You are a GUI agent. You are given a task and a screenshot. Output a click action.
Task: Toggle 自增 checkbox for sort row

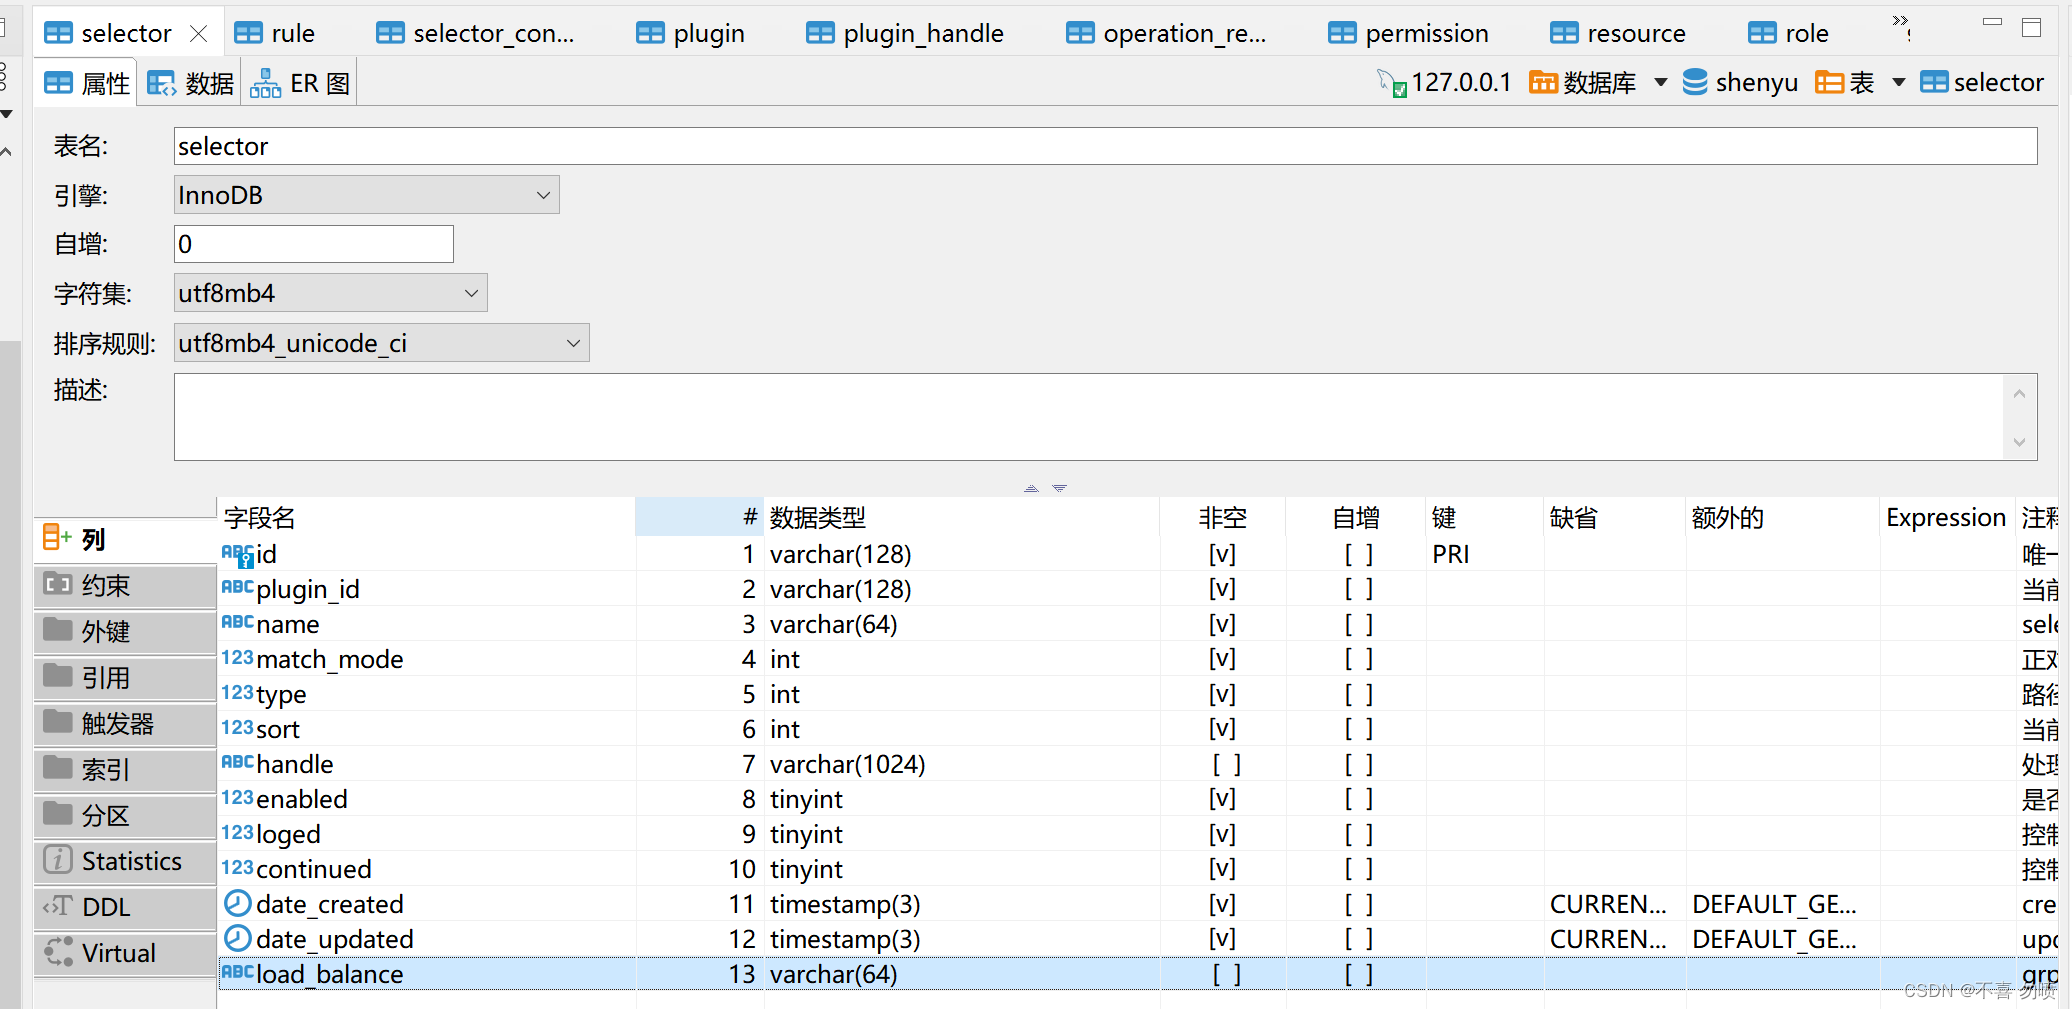(1358, 729)
